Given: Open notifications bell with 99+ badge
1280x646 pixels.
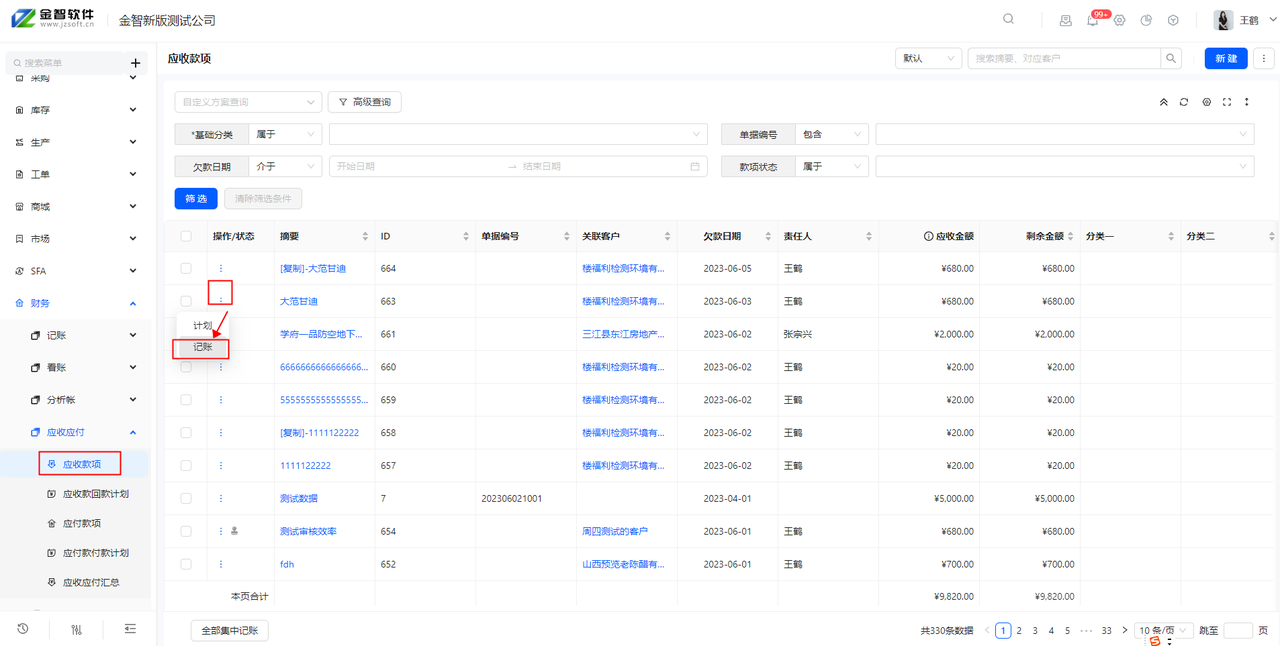Looking at the screenshot, I should point(1092,20).
